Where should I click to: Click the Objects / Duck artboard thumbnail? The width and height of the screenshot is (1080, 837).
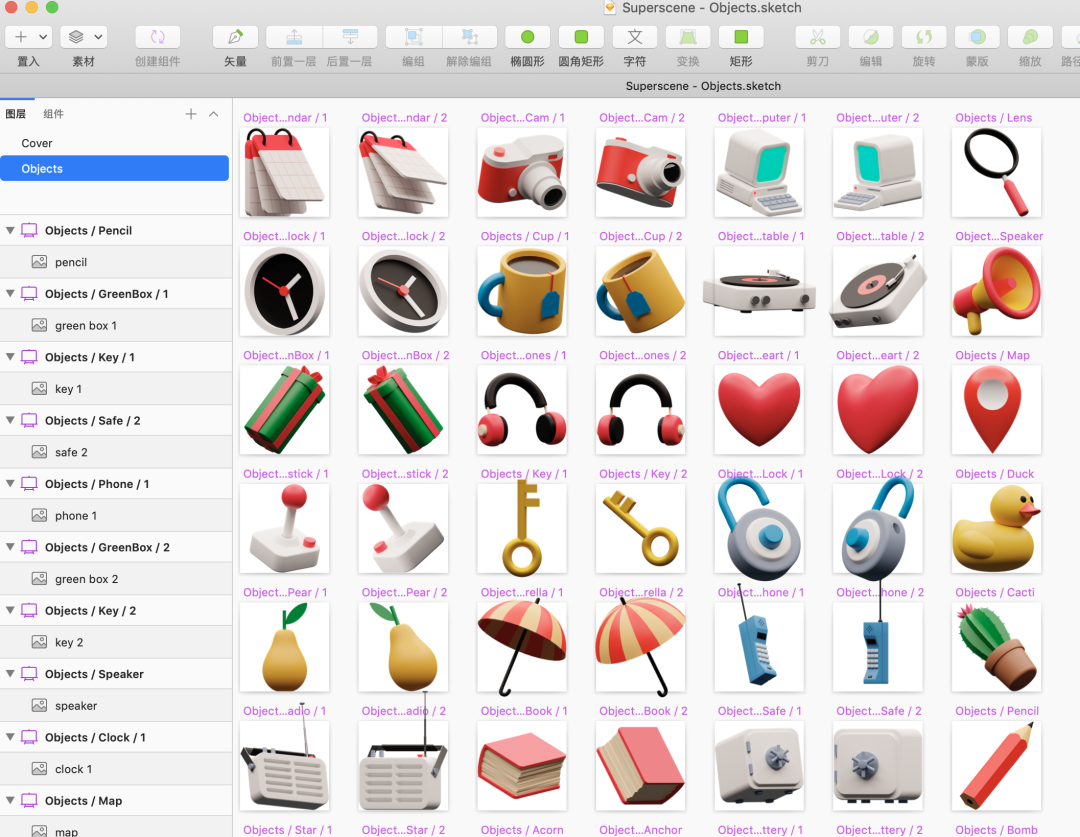pyautogui.click(x=996, y=528)
